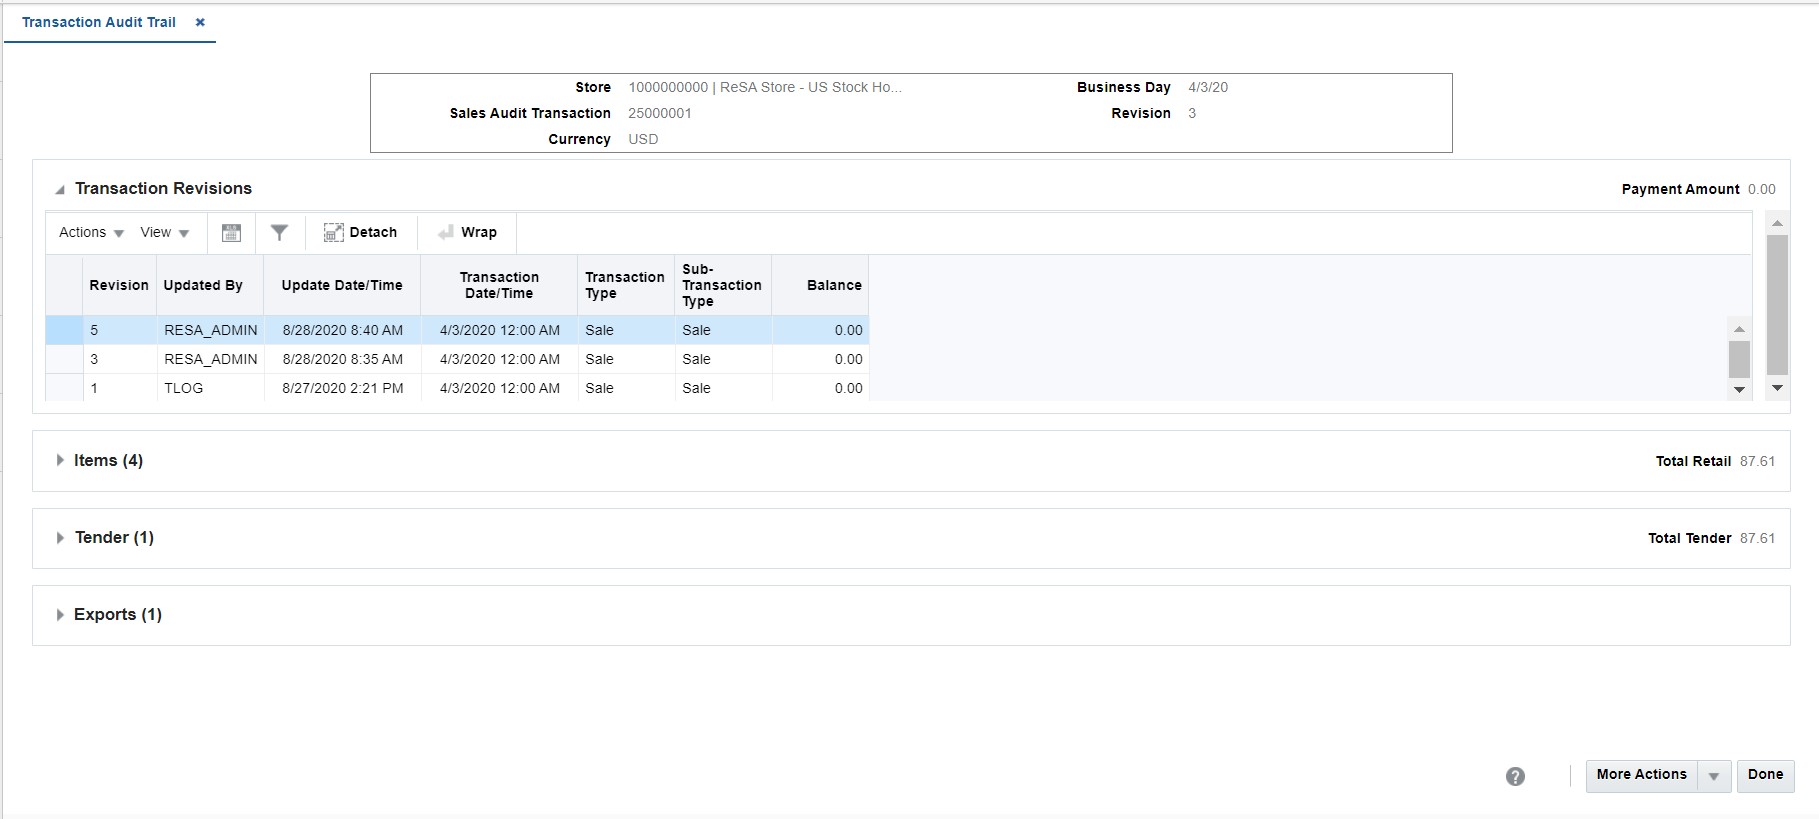The width and height of the screenshot is (1819, 819).
Task: Open the help question mark icon
Action: tap(1515, 776)
